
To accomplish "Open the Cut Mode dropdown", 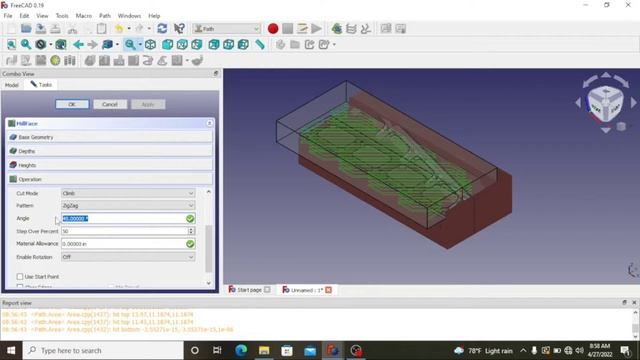I will click(x=128, y=193).
